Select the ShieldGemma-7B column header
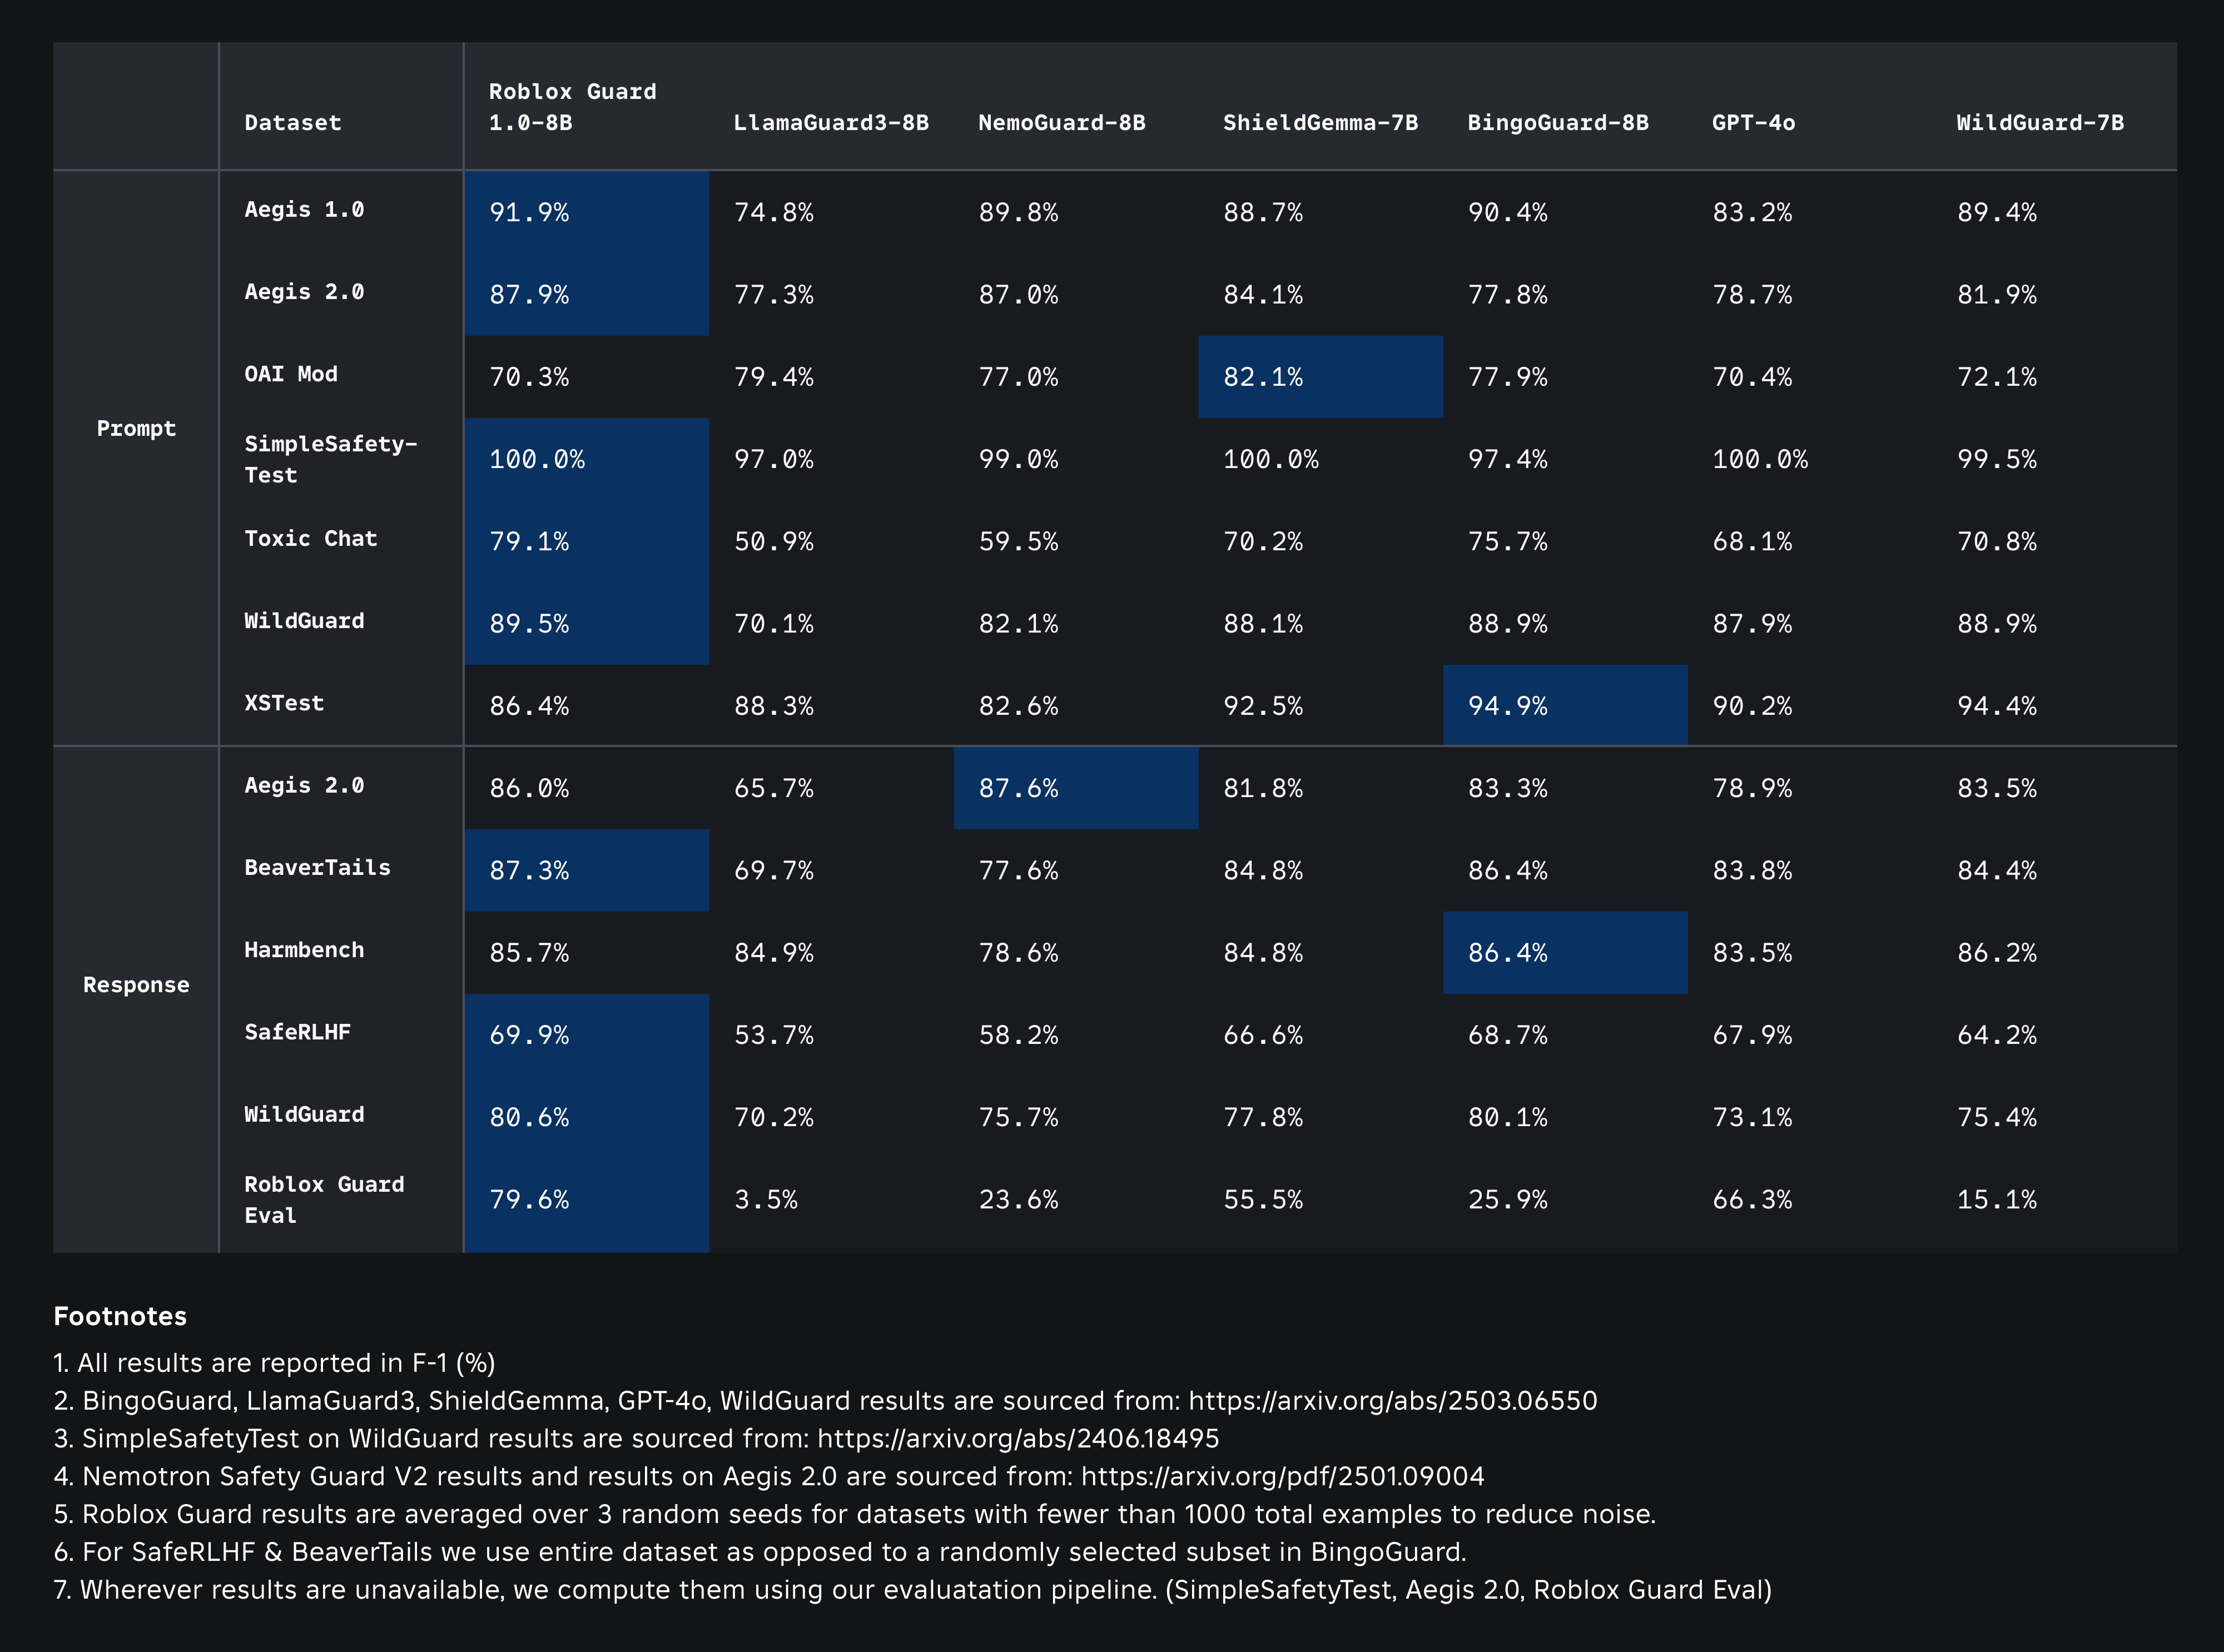The image size is (2224, 1652). (x=1320, y=123)
